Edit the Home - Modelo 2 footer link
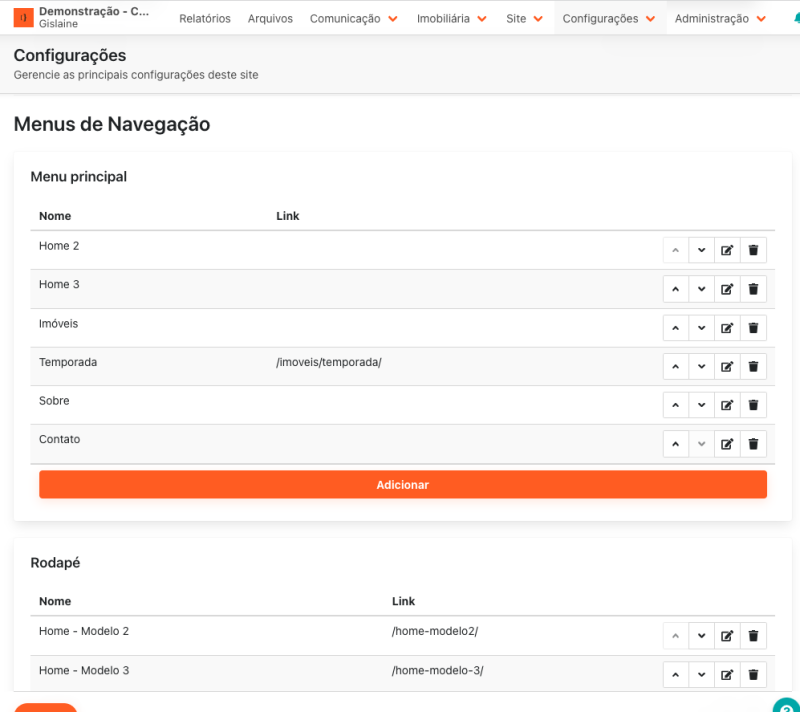Image resolution: width=800 pixels, height=712 pixels. [727, 636]
